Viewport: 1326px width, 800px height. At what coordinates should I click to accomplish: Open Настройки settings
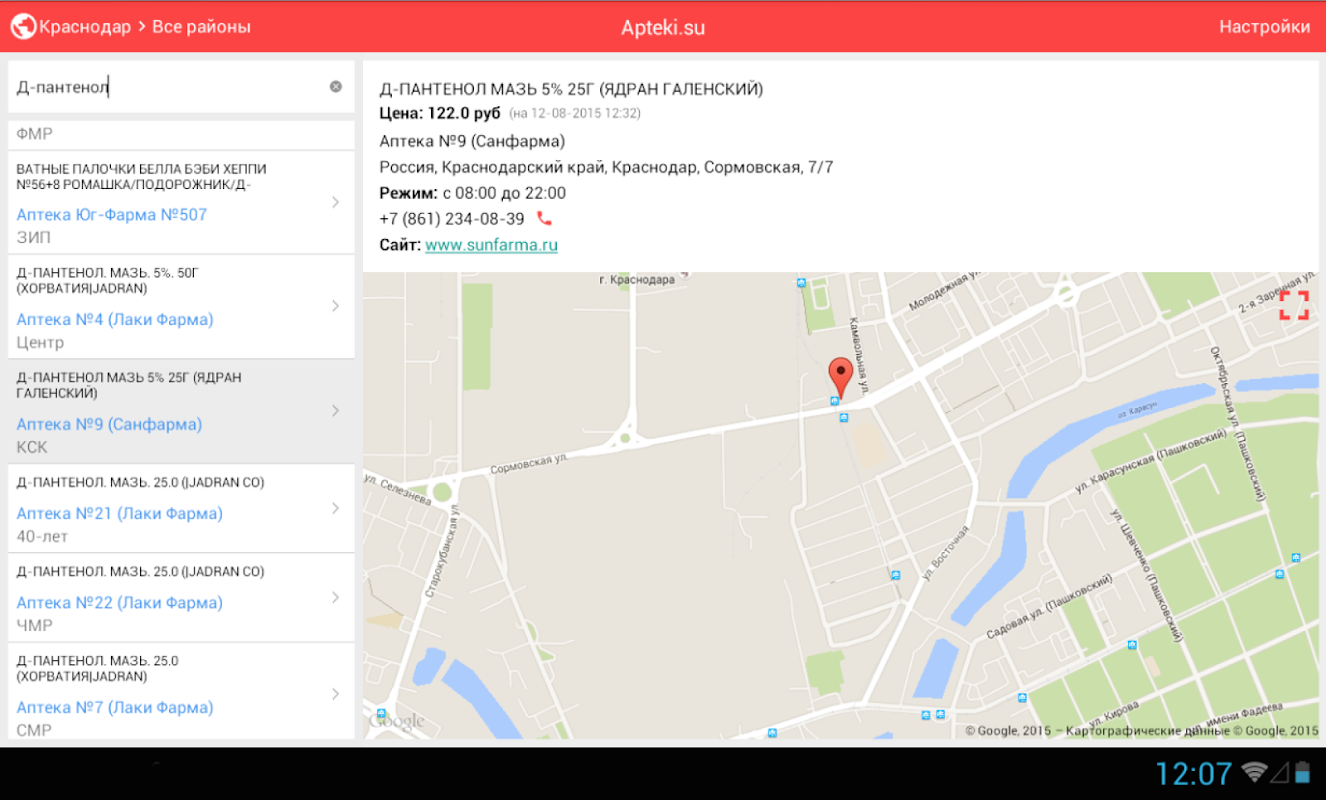[x=1264, y=27]
